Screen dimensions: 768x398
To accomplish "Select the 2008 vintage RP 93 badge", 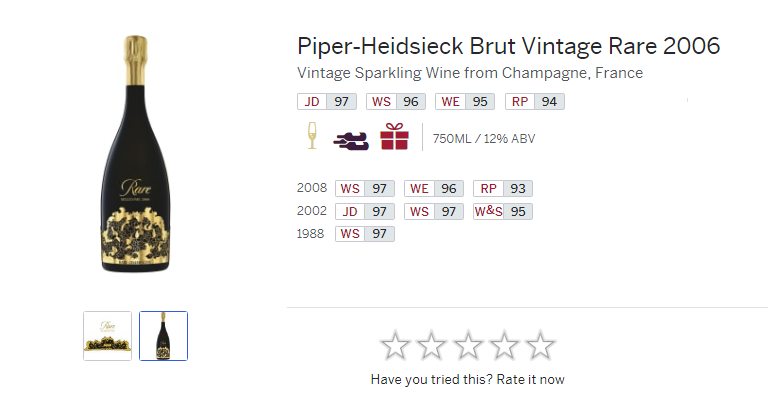I will (503, 188).
